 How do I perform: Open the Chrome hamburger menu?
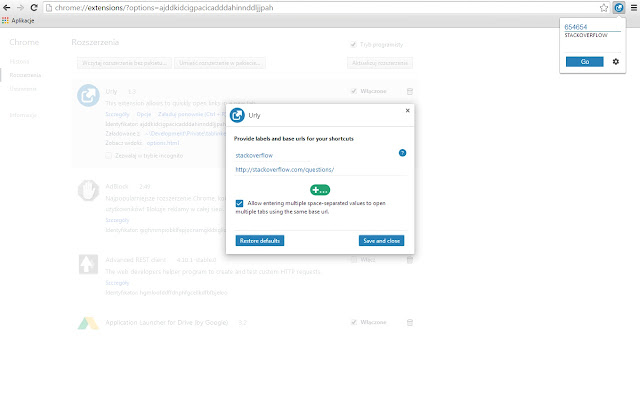click(634, 8)
